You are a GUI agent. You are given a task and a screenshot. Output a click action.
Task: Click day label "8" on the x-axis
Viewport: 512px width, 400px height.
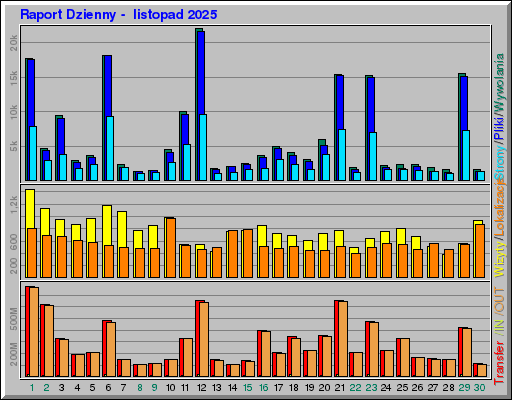click(x=140, y=388)
